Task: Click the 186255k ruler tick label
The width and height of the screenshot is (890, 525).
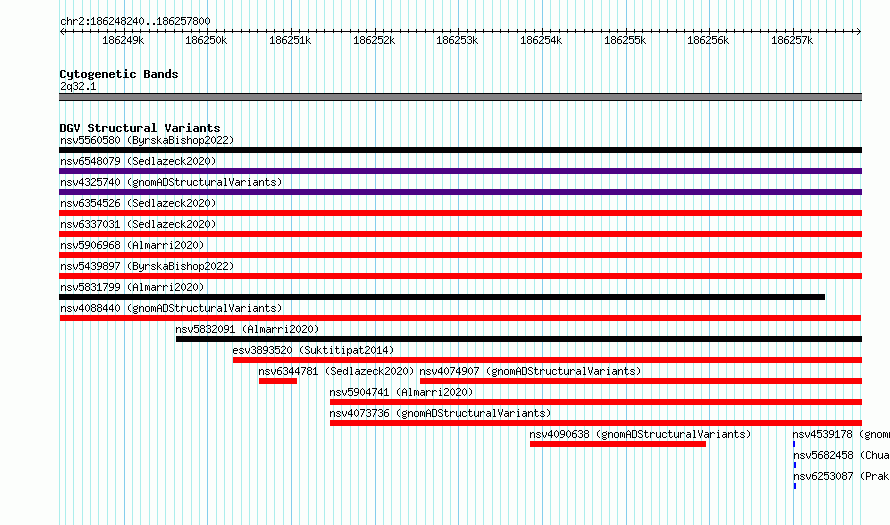Action: (625, 40)
